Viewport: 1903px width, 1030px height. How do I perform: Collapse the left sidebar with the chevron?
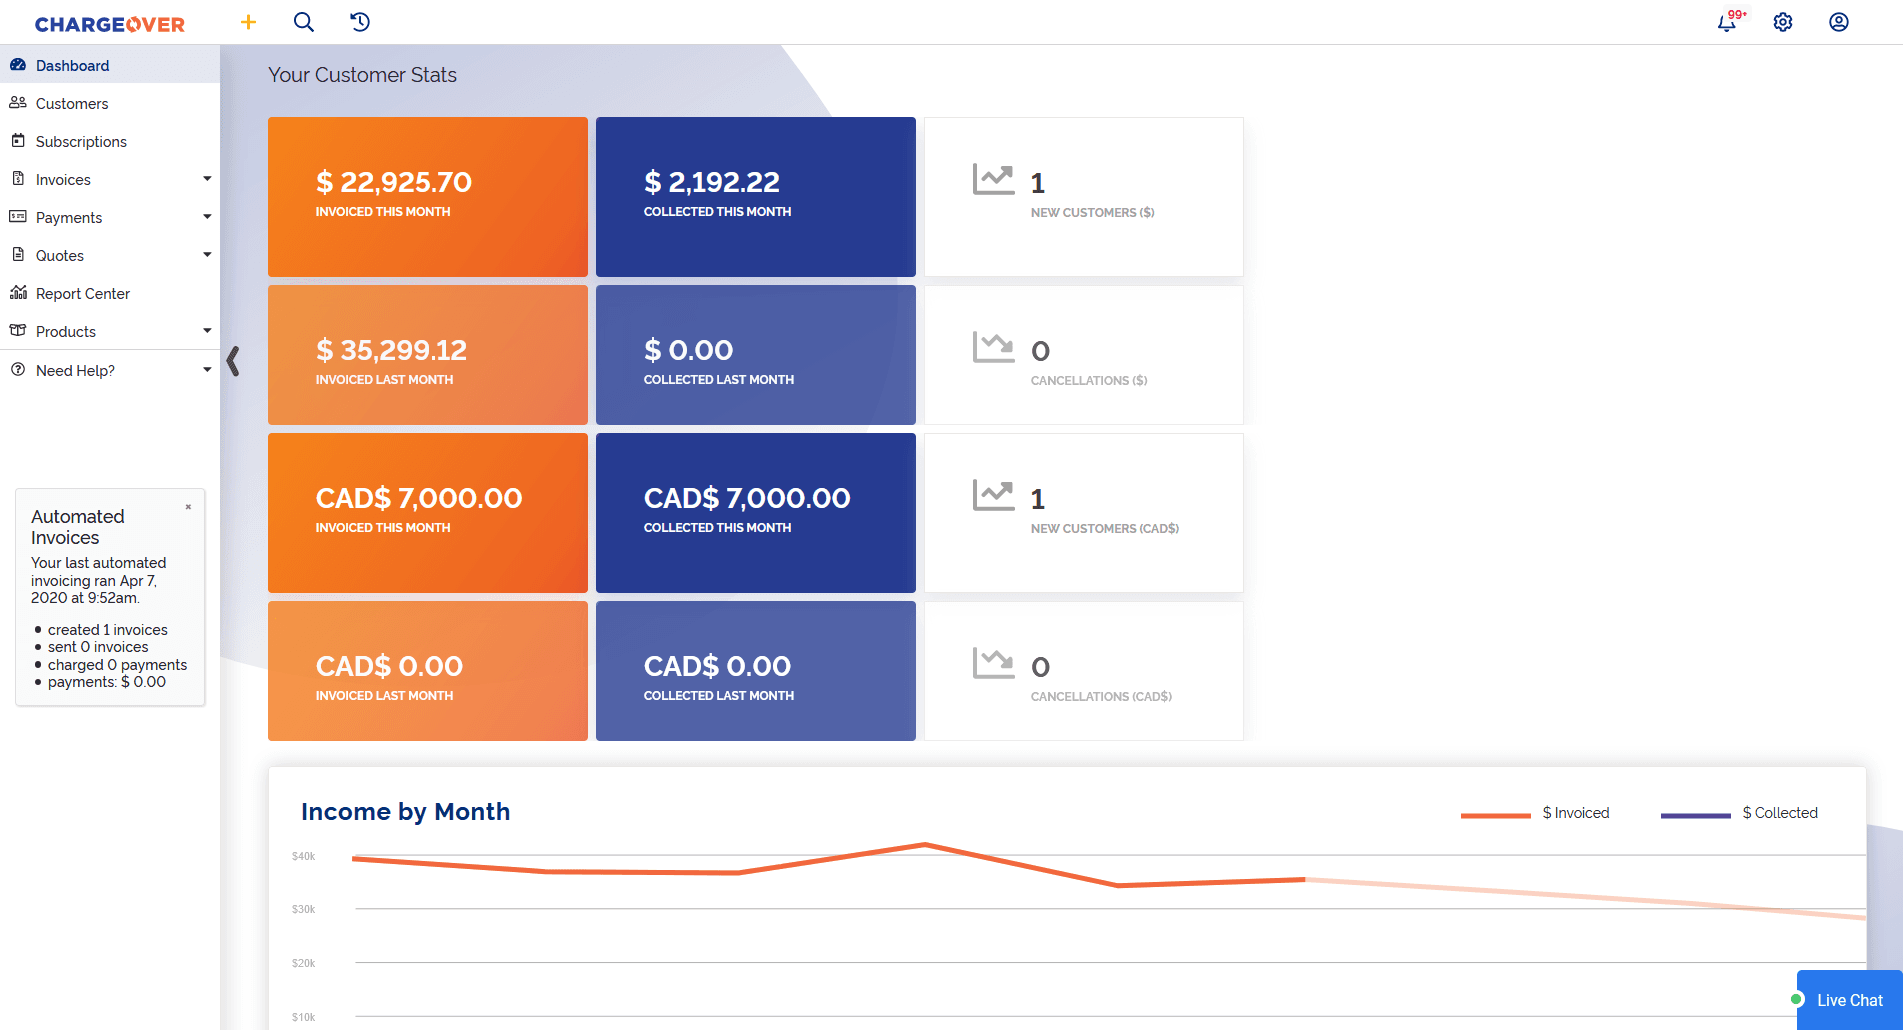tap(233, 361)
